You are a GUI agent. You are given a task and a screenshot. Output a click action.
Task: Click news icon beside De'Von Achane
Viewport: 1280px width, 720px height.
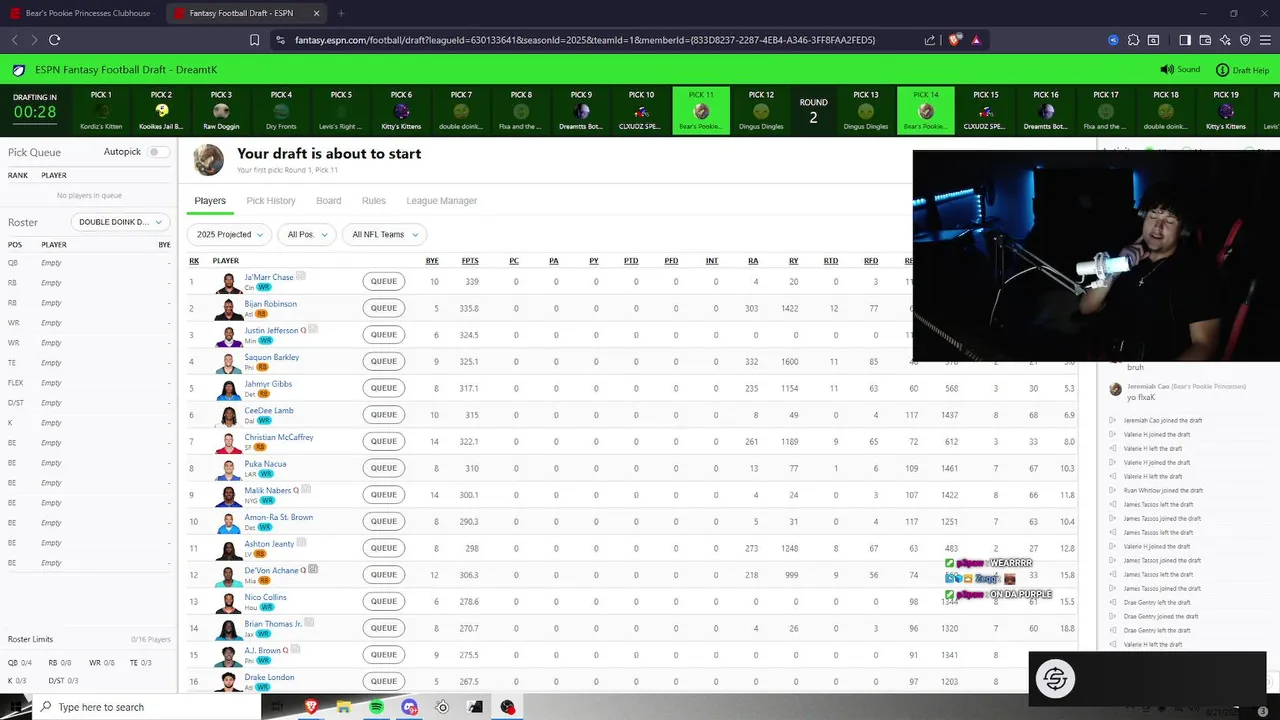point(313,569)
